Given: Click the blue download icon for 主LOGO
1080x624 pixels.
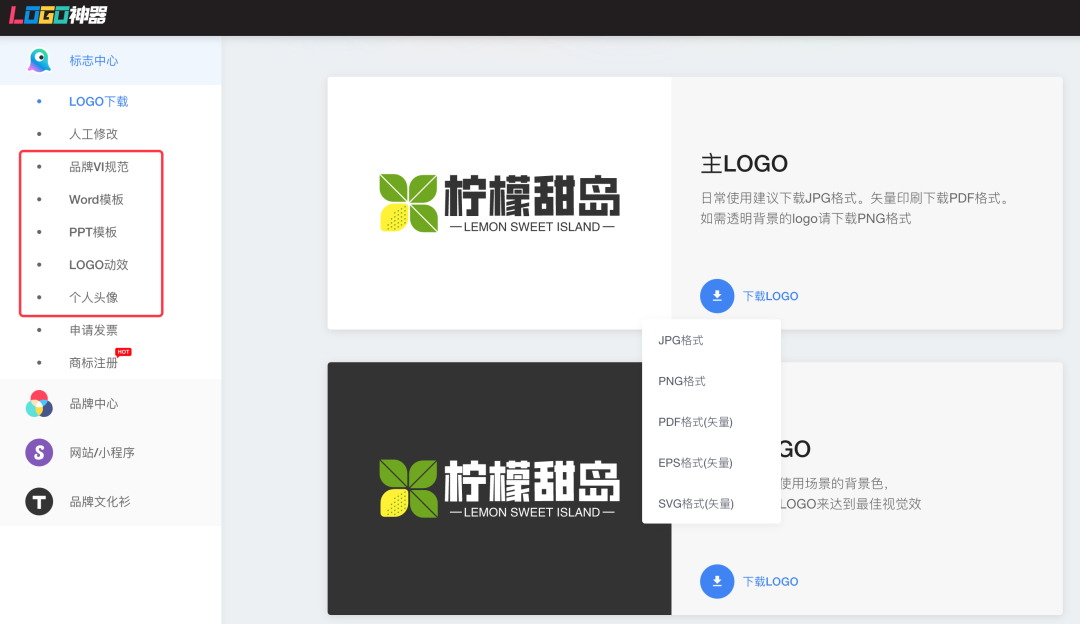Looking at the screenshot, I should point(717,296).
